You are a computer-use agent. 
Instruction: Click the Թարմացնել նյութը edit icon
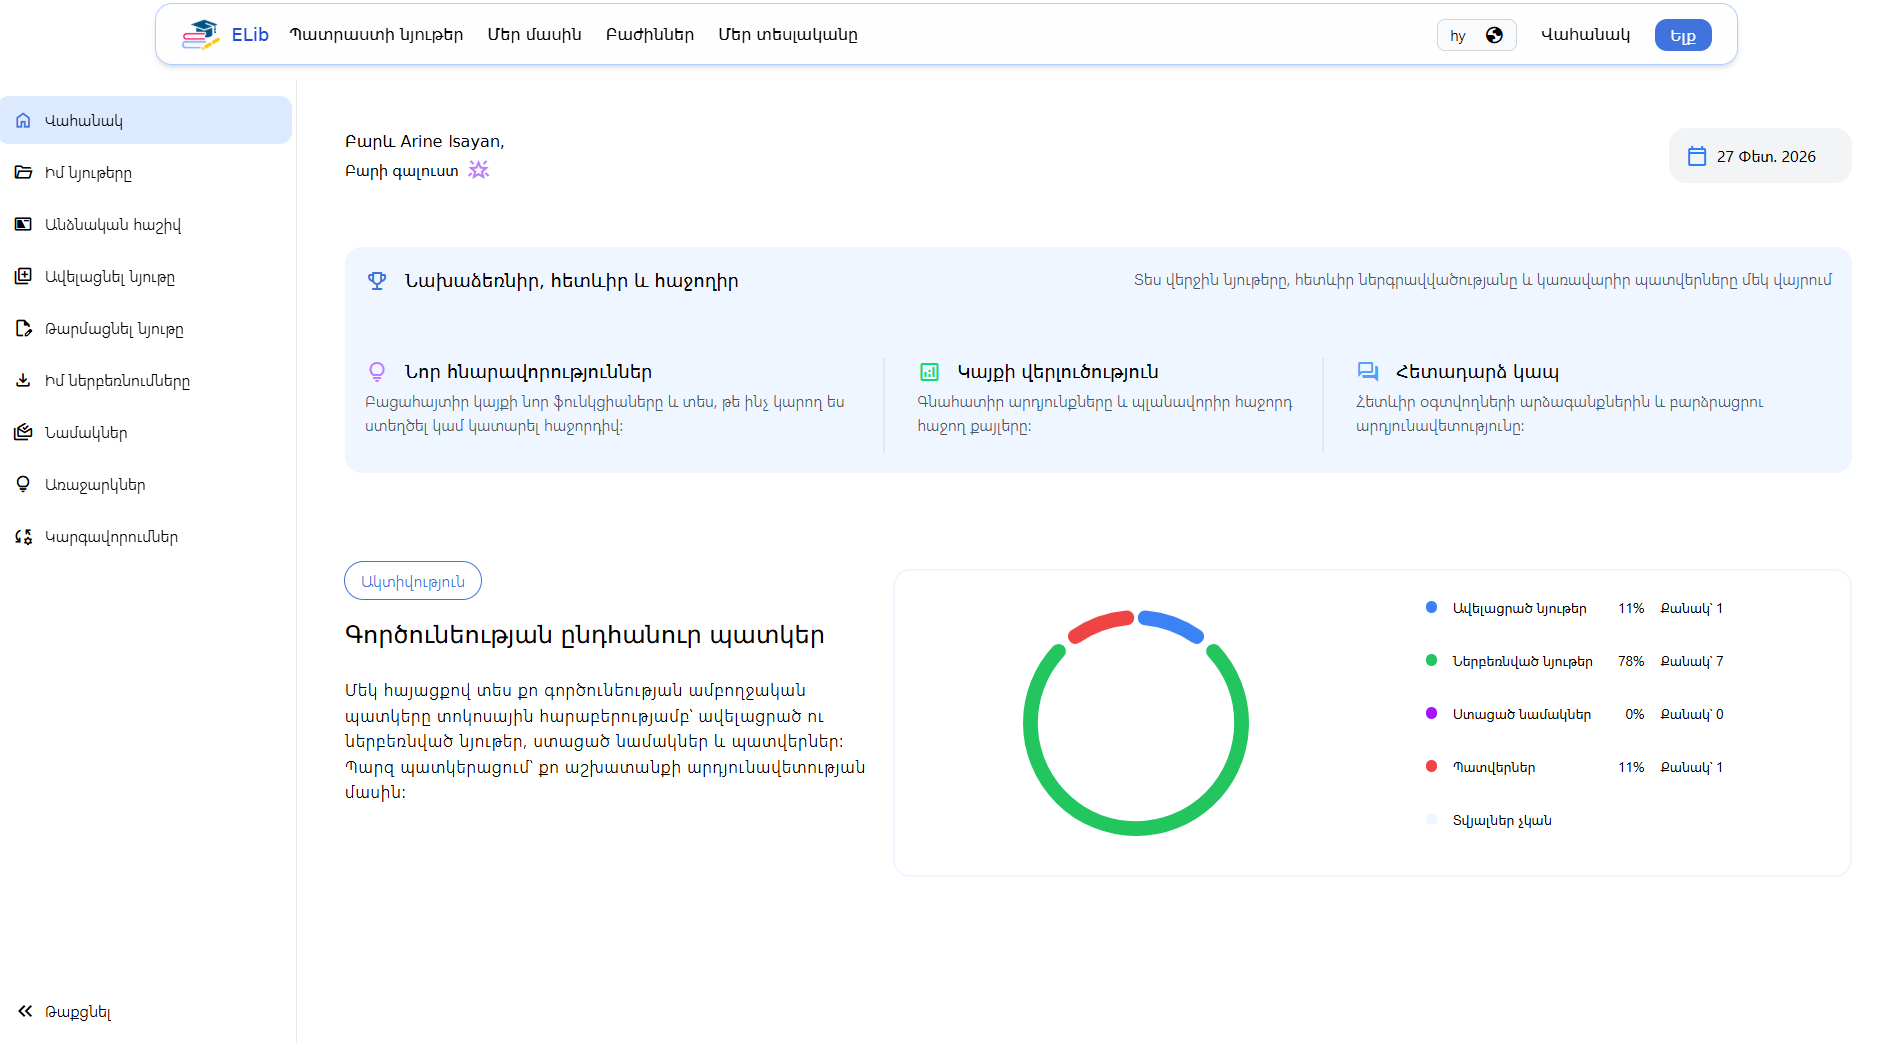point(23,329)
